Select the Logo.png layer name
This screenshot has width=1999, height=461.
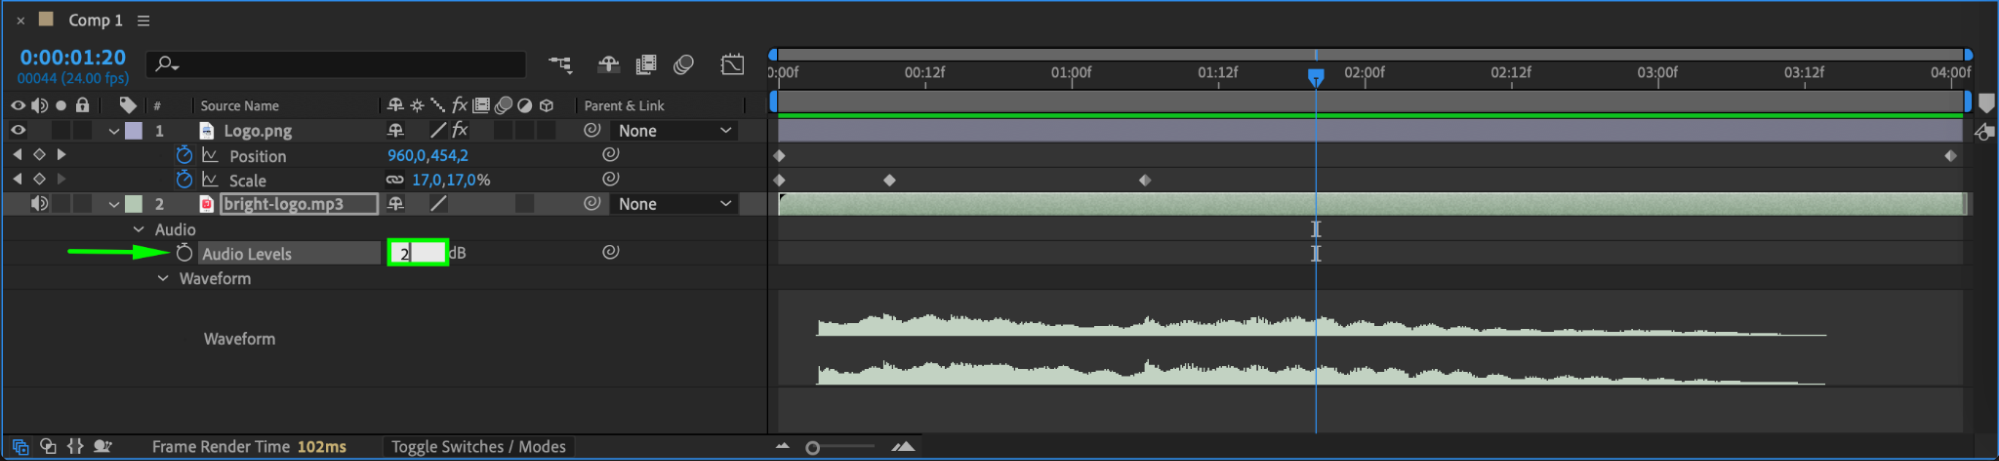click(258, 131)
